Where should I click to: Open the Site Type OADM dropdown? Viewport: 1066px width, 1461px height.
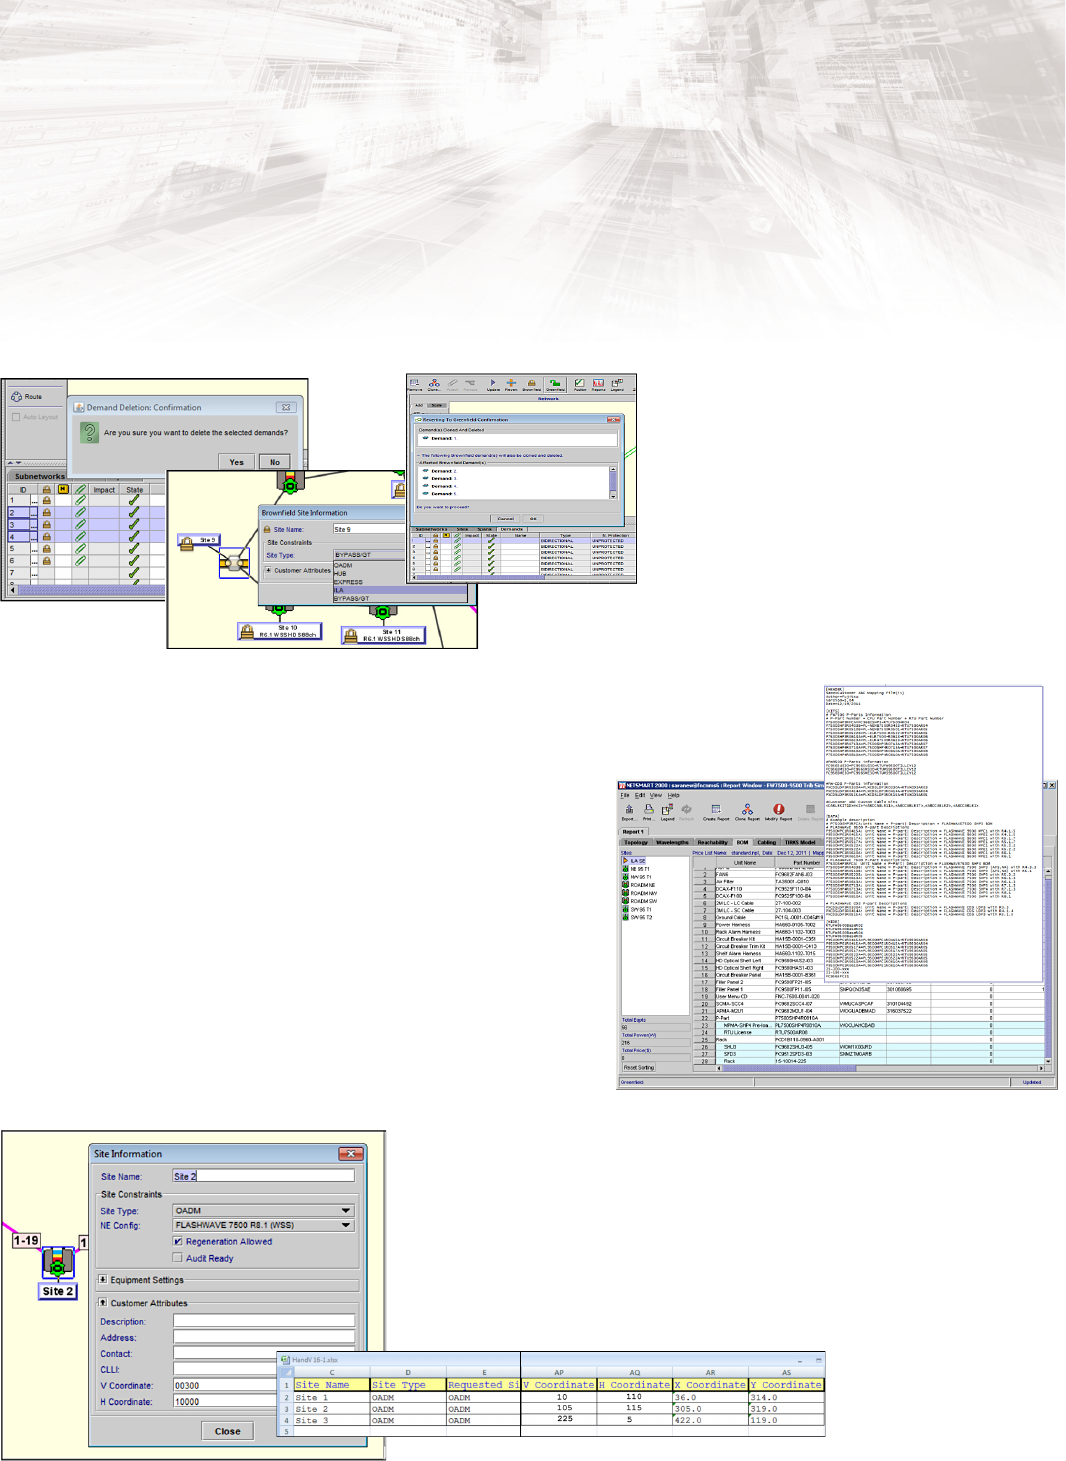point(263,1210)
